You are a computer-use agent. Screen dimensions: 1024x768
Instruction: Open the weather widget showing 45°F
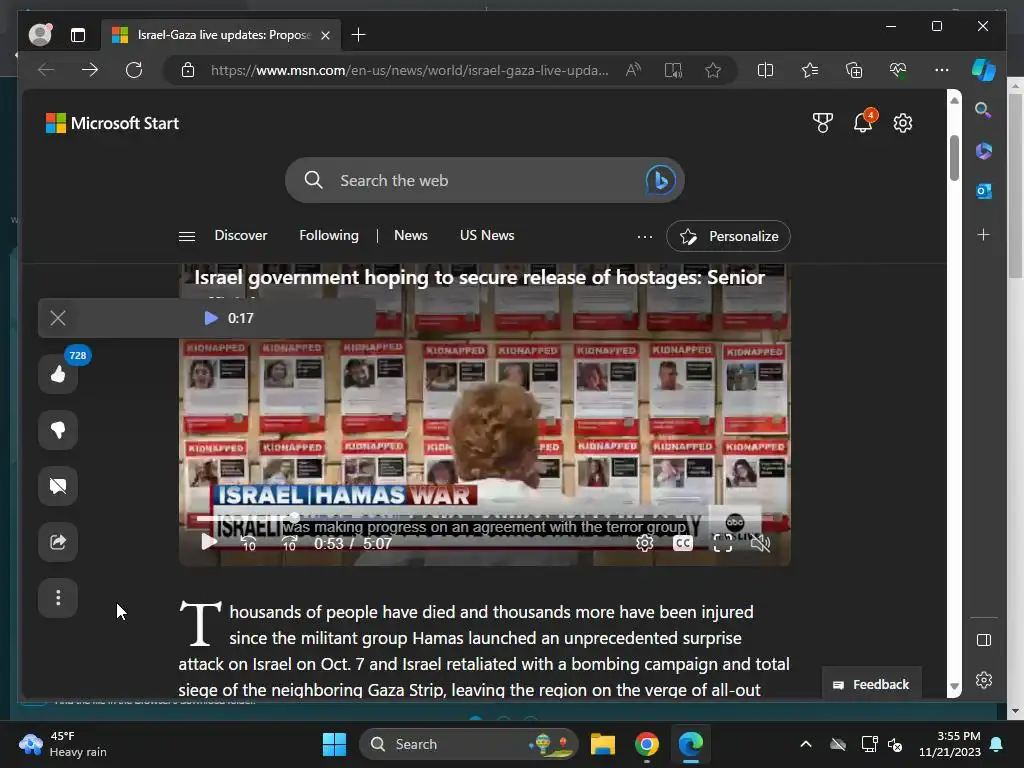[63, 744]
